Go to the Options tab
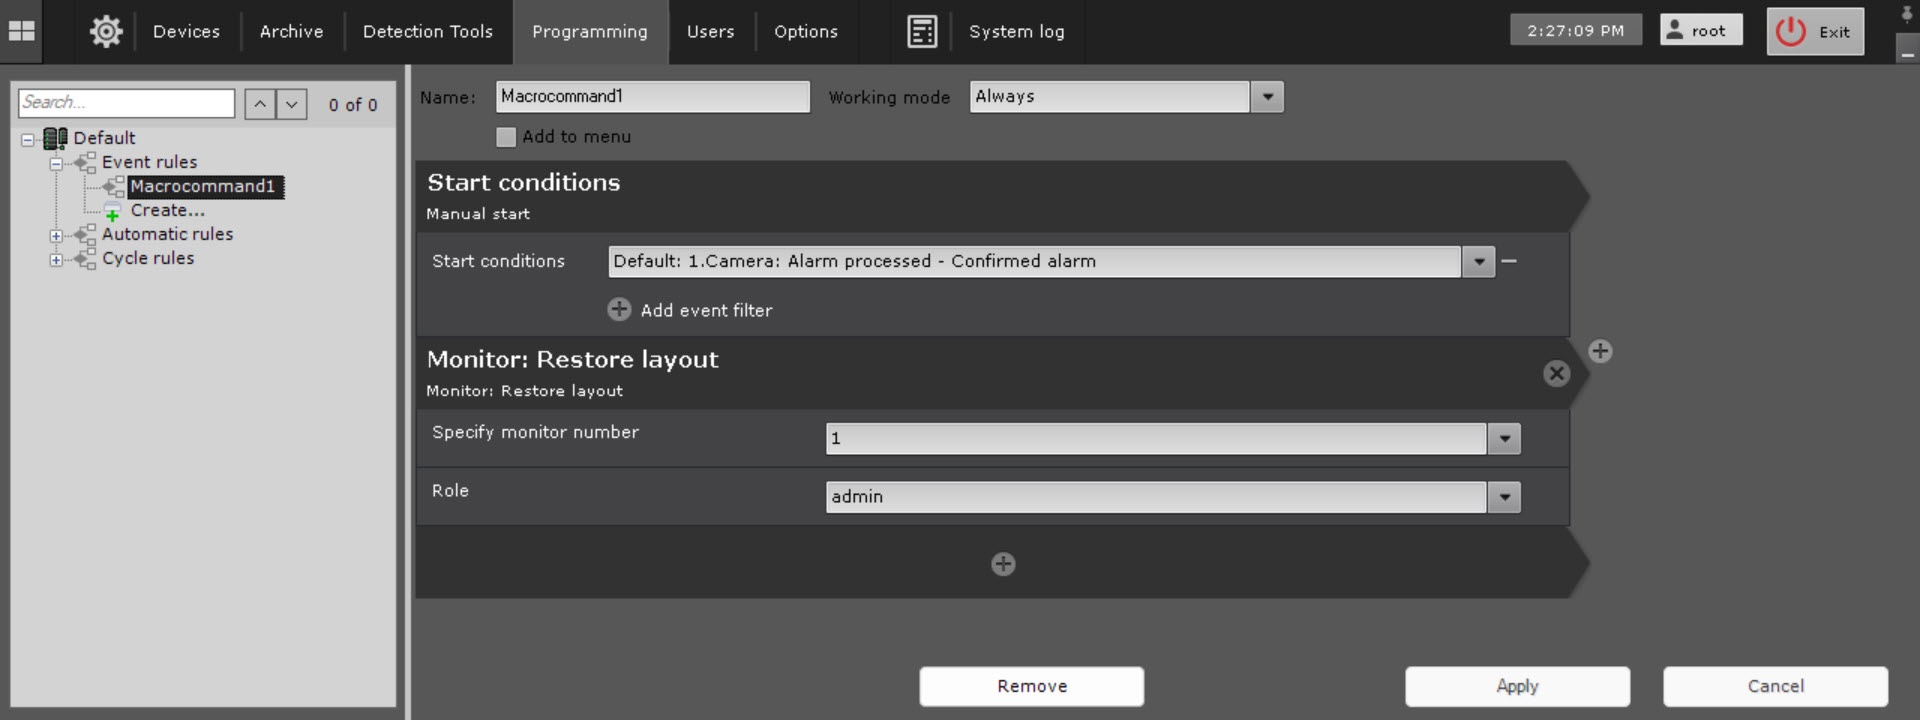1920x720 pixels. [806, 32]
